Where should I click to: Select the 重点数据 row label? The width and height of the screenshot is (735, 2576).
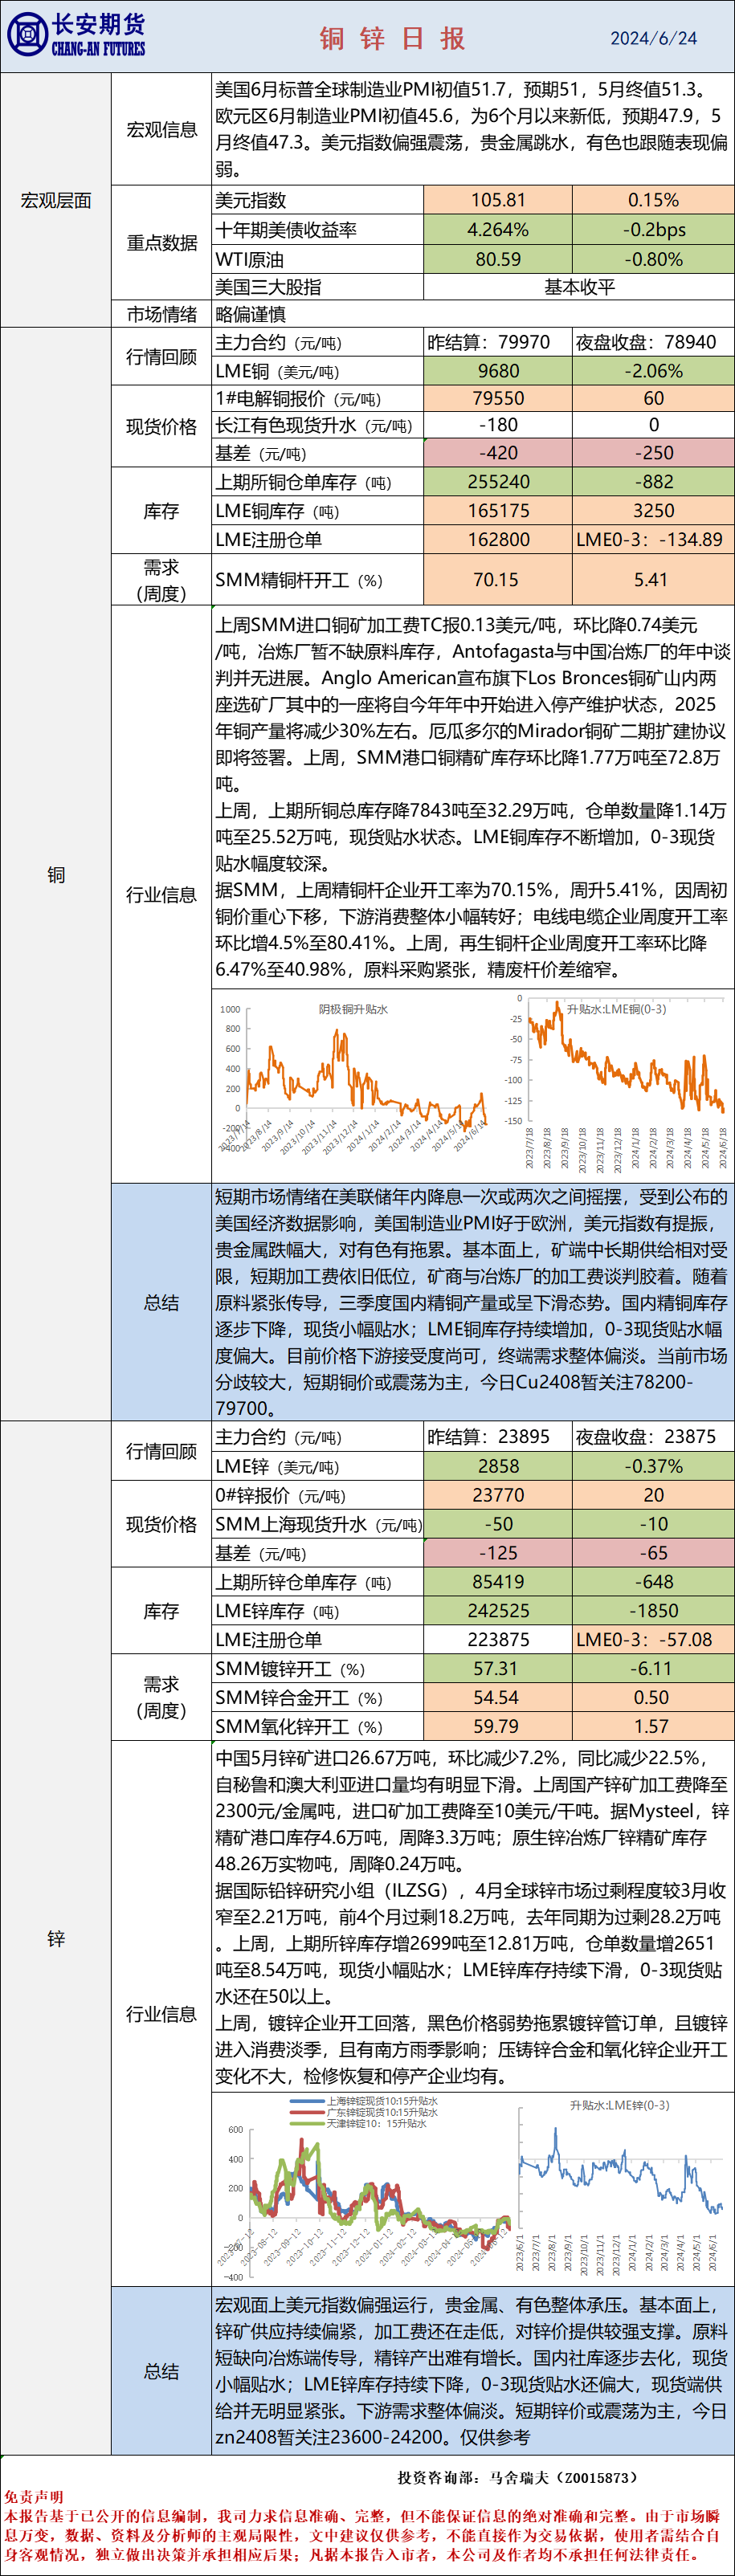[x=161, y=243]
